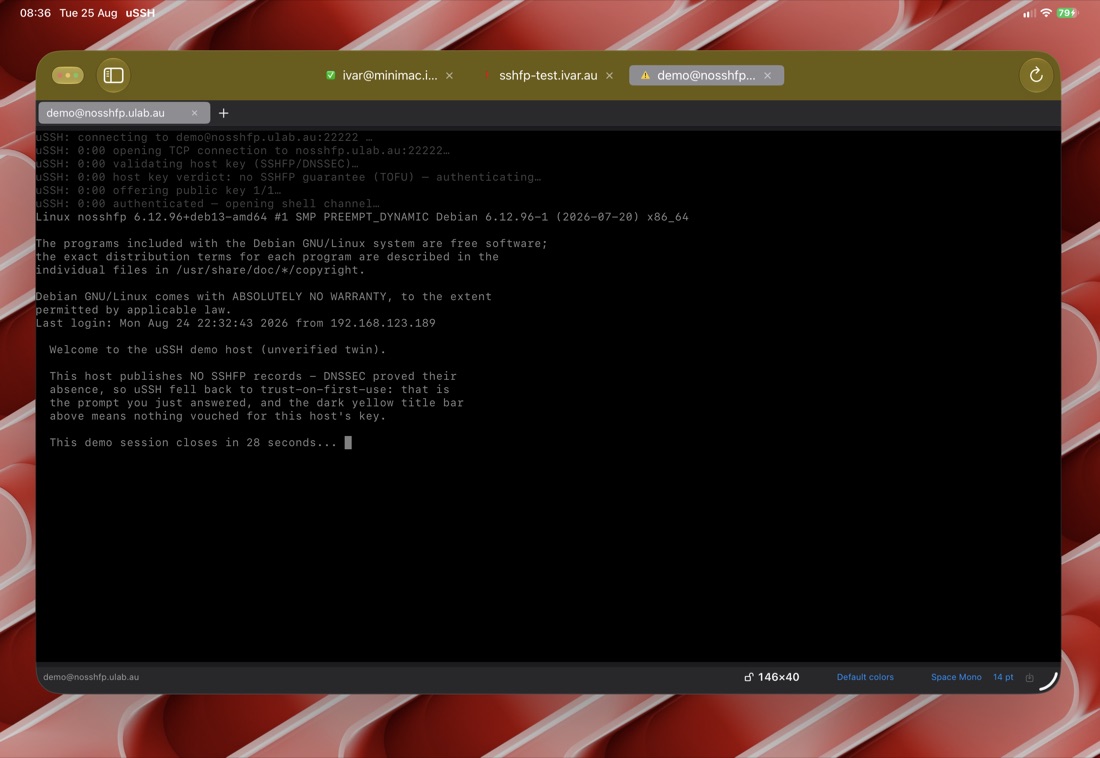Click the reconnect refresh arrow button

click(x=1035, y=75)
